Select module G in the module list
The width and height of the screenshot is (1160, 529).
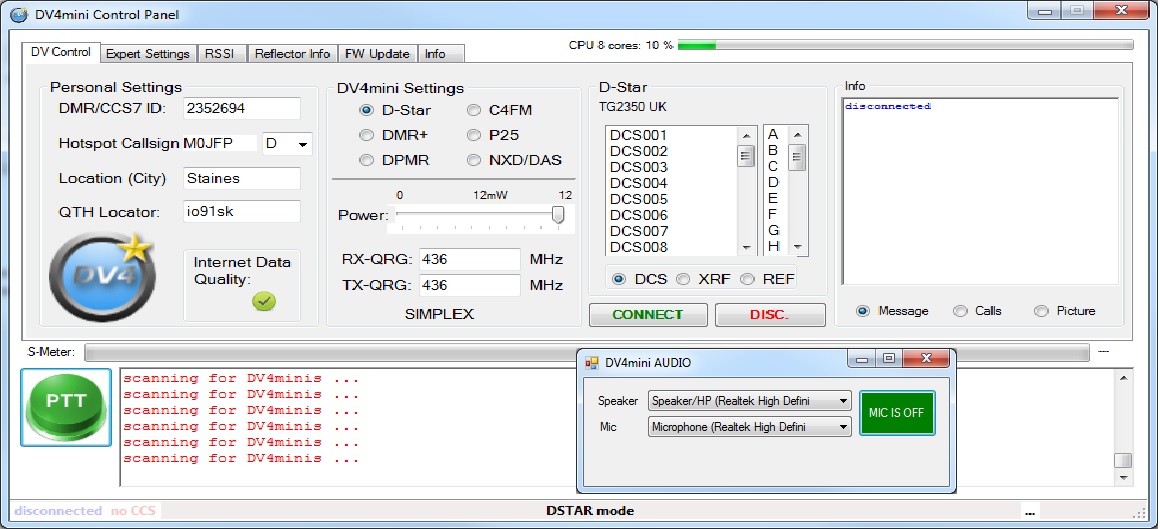click(773, 230)
